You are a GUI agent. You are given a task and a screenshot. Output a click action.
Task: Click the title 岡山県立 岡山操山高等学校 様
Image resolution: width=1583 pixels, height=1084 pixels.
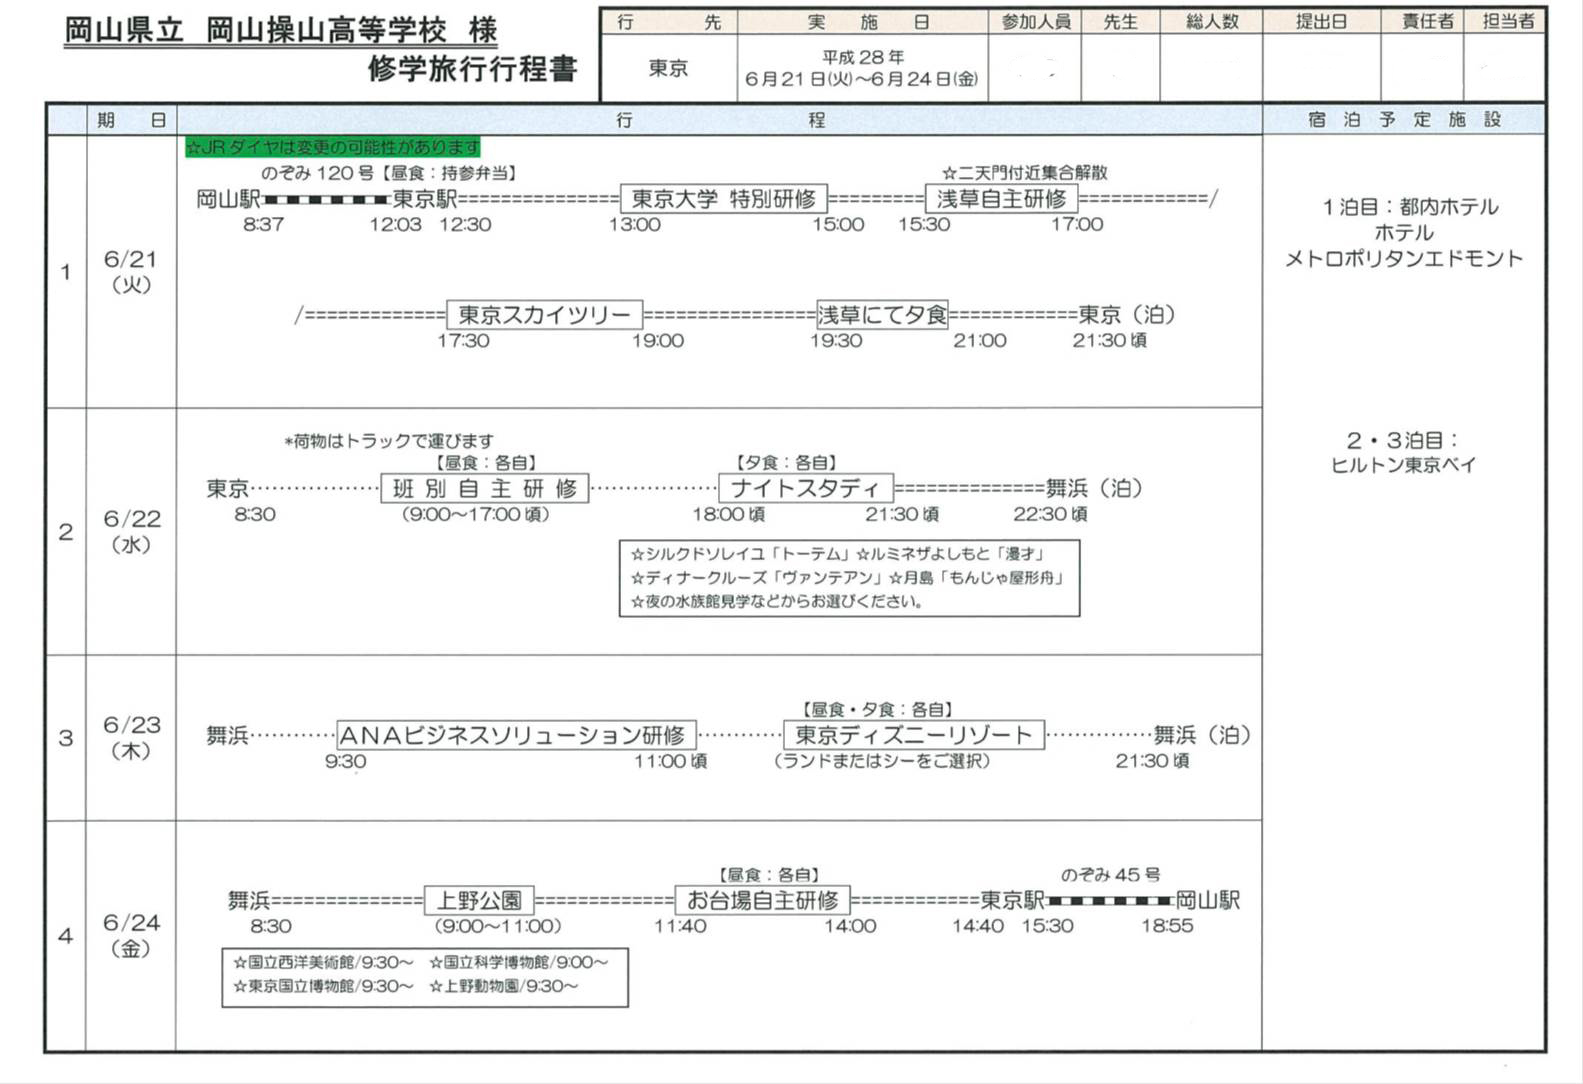coord(281,30)
